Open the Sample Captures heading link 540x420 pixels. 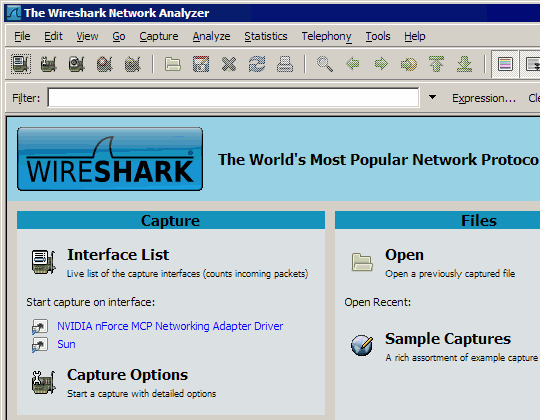tap(448, 339)
